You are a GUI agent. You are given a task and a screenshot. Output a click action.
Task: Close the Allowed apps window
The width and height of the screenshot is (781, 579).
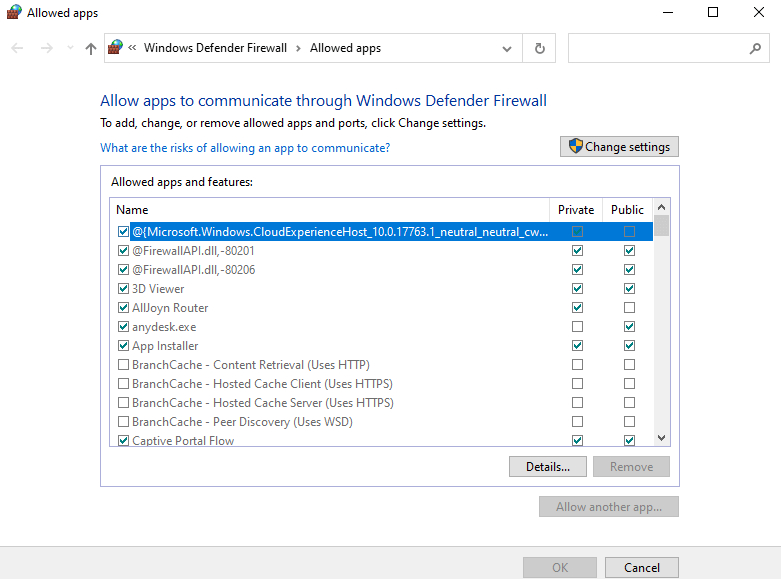(759, 12)
